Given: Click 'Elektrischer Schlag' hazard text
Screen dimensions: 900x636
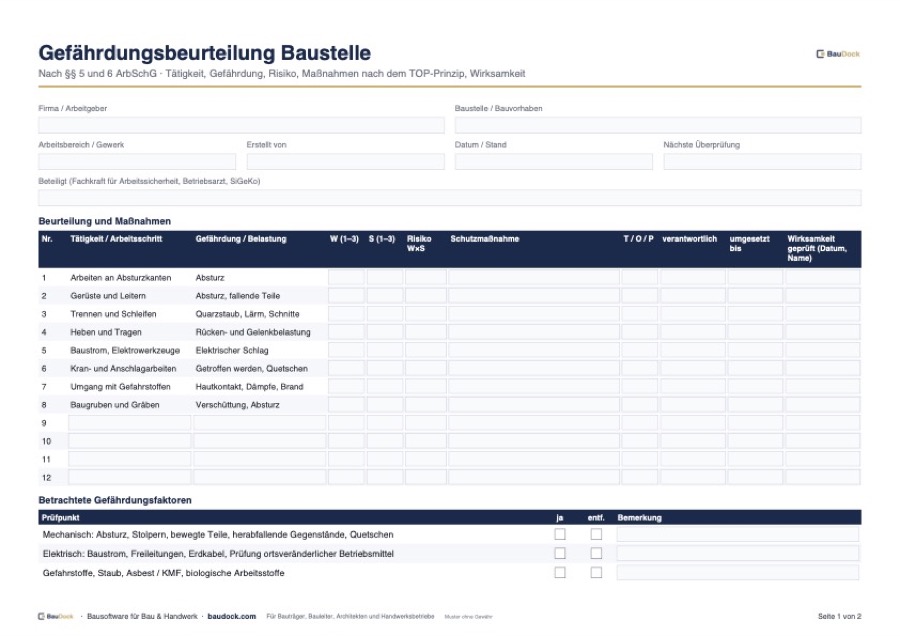Looking at the screenshot, I should (232, 350).
